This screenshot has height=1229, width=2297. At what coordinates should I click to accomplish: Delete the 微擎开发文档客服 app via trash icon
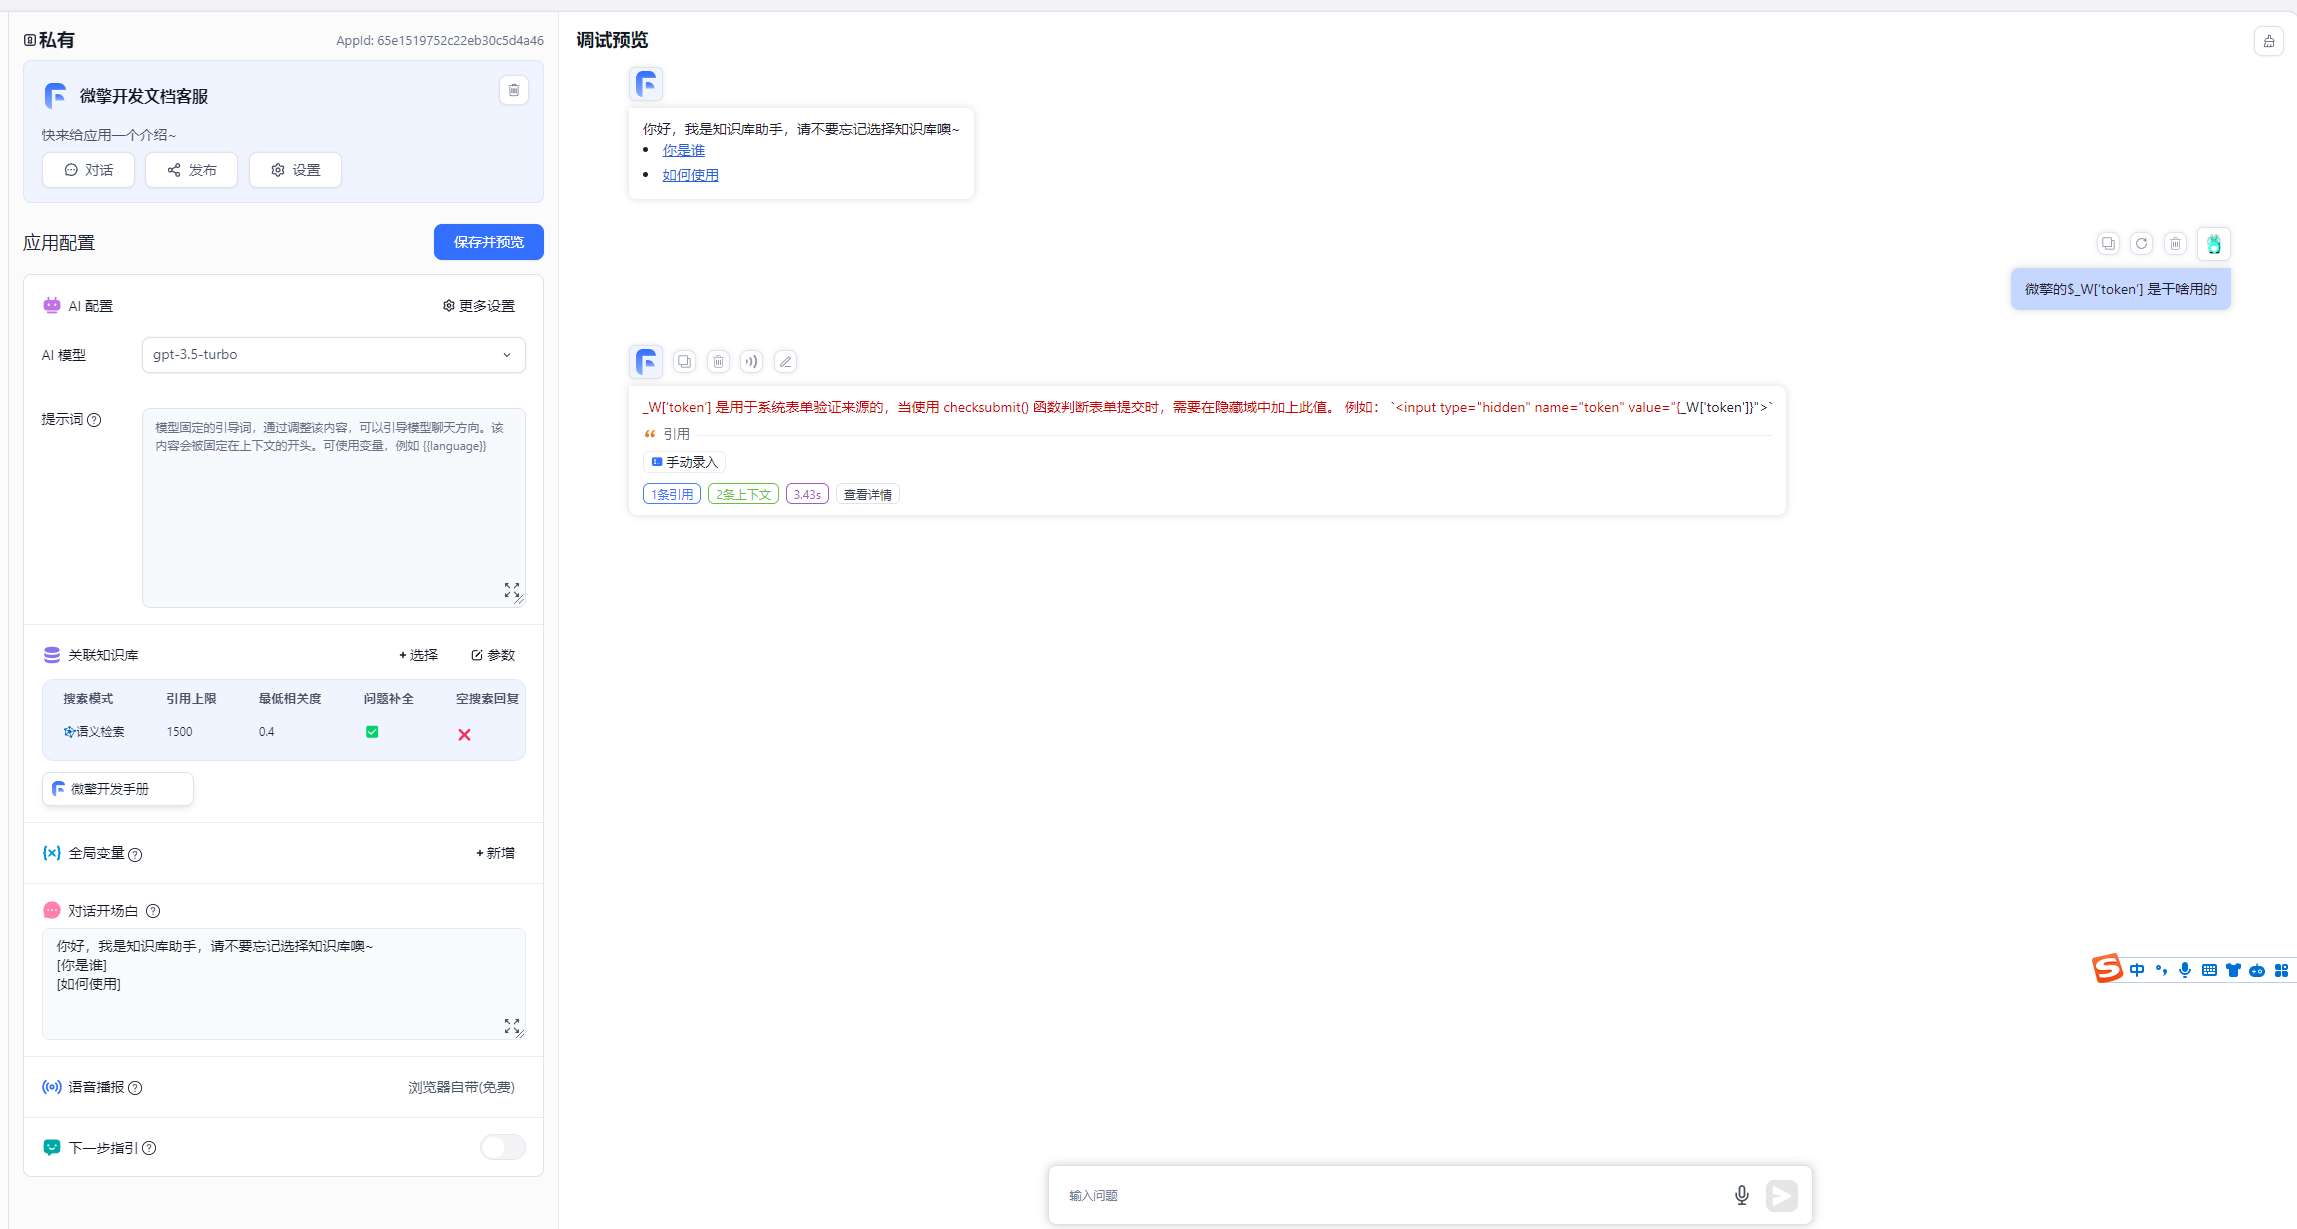click(x=514, y=90)
